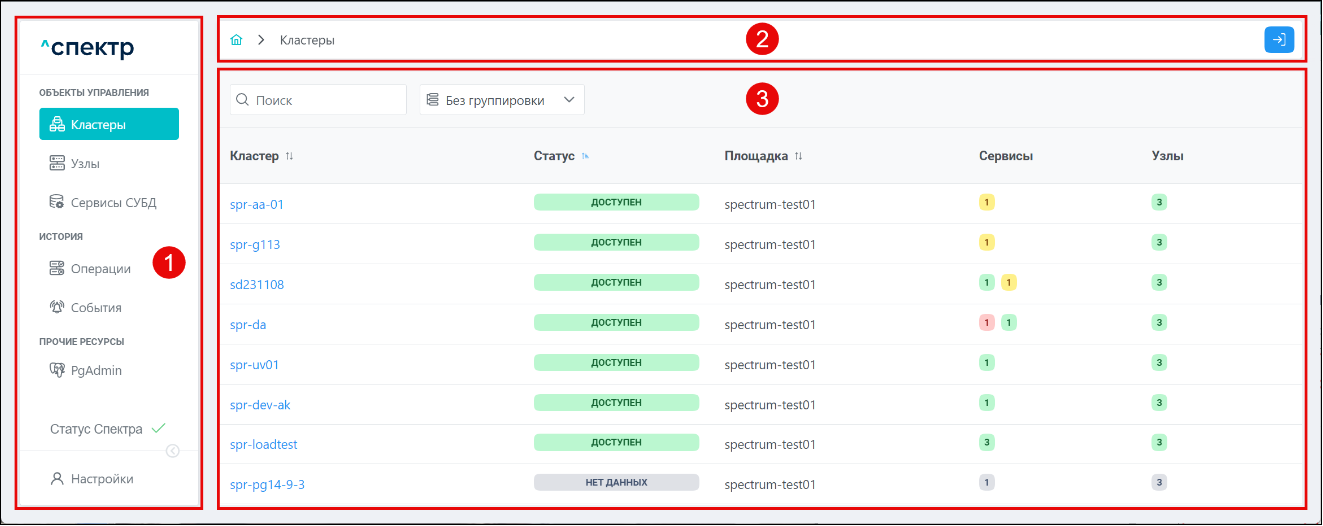Screen dimensions: 1323x526
Task: Open Настройки at sidebar bottom
Action: (101, 479)
